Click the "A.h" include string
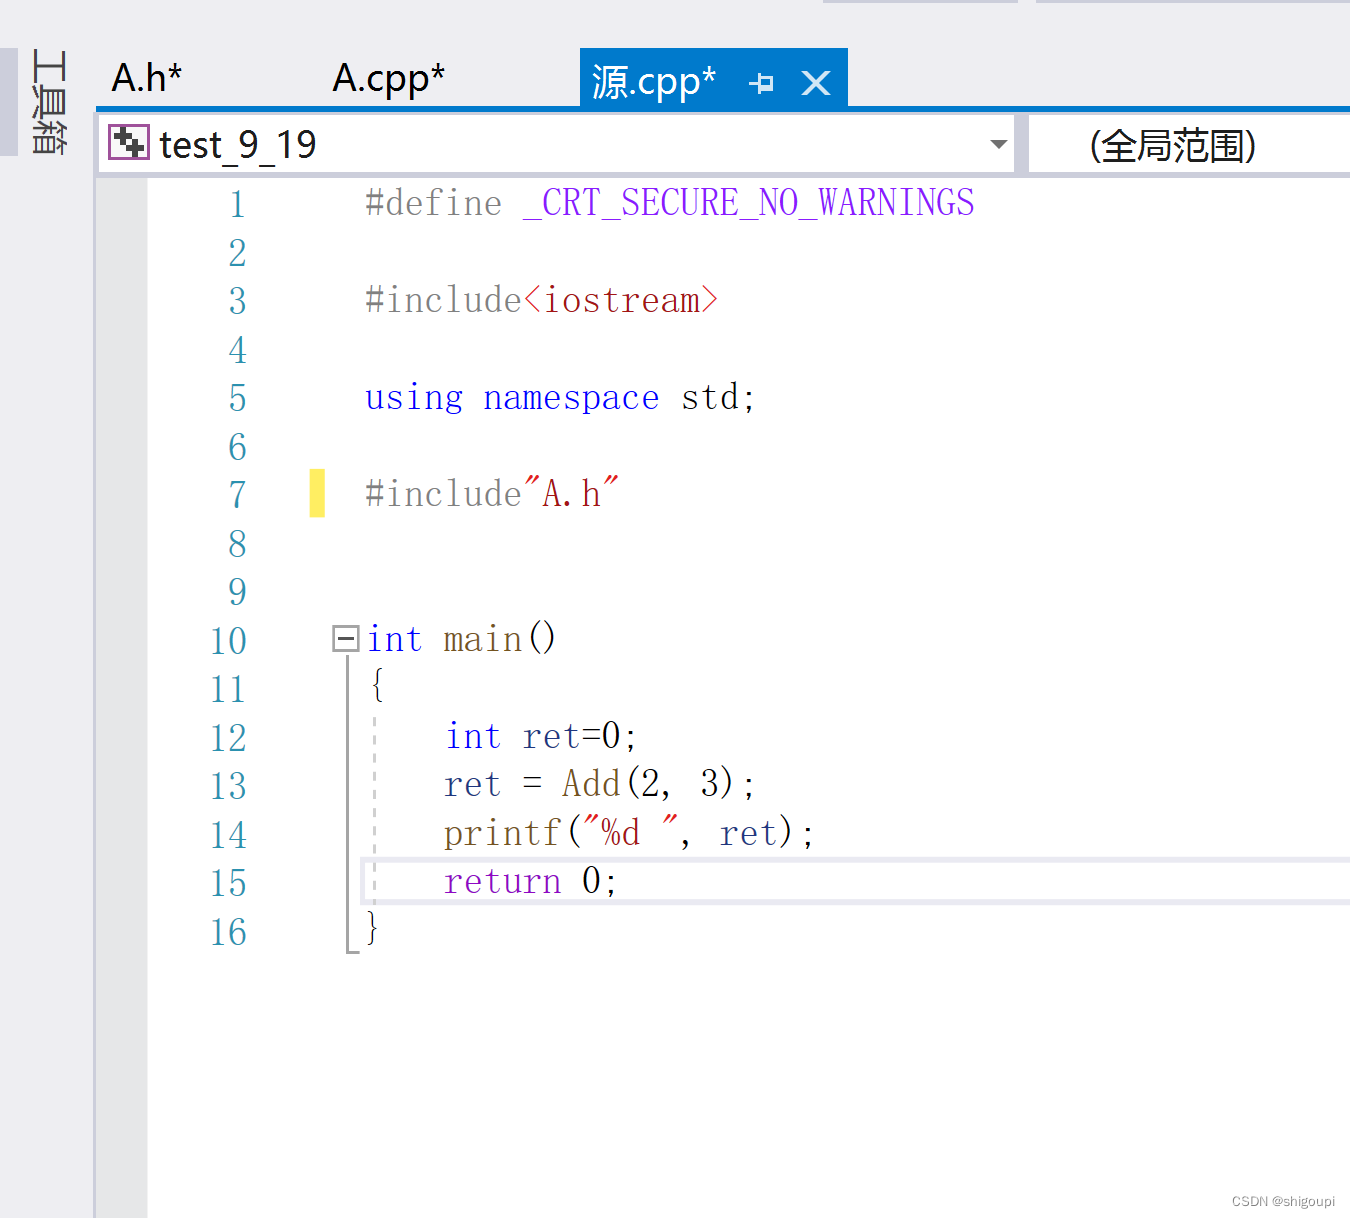The image size is (1350, 1218). (x=571, y=493)
